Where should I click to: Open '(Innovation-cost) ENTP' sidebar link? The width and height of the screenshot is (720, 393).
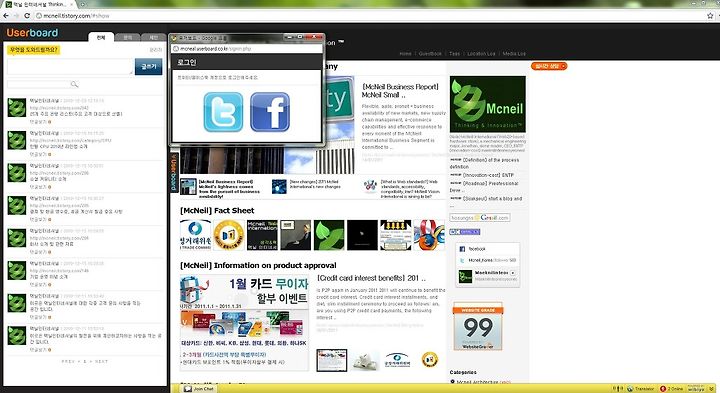tap(488, 175)
